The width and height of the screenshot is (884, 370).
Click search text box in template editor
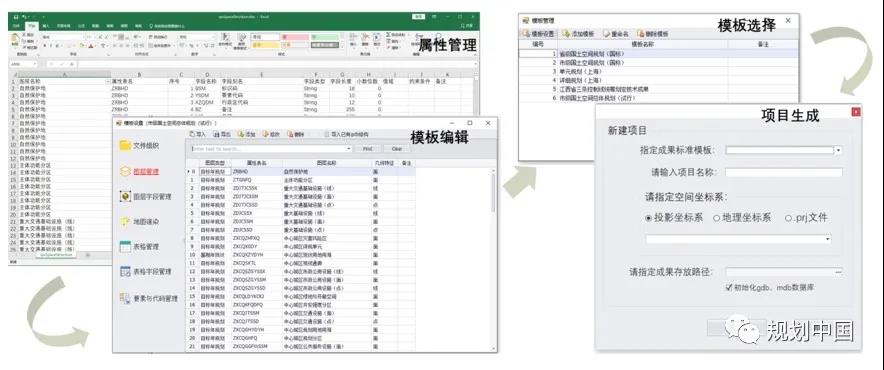[268, 149]
